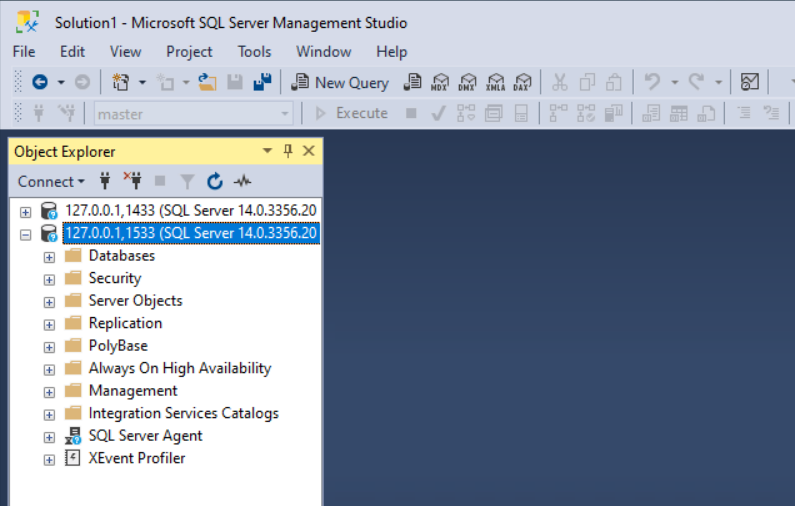Open the Navigate Backward history dropdown arrow
The height and width of the screenshot is (506, 795).
pyautogui.click(x=61, y=82)
